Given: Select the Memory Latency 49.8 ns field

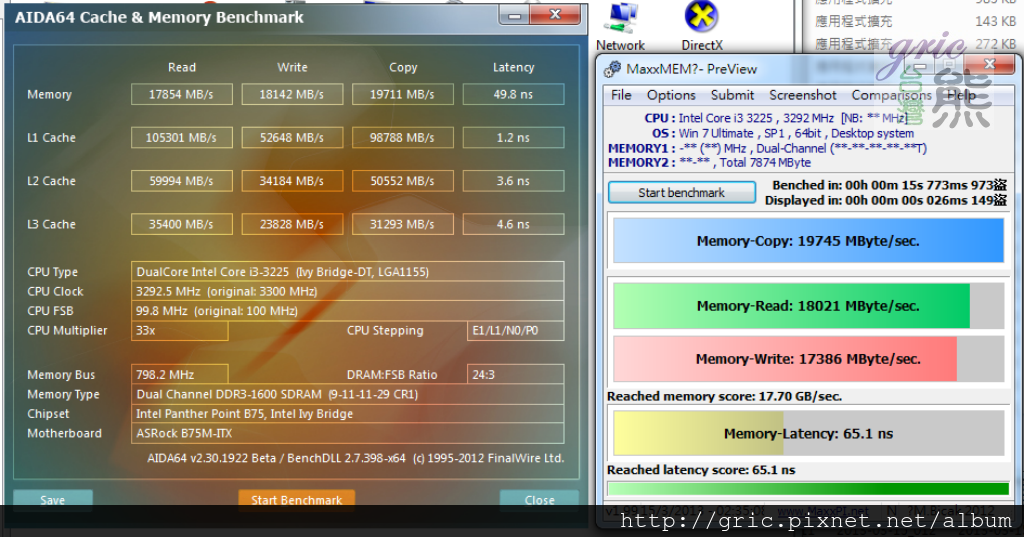Looking at the screenshot, I should point(513,94).
